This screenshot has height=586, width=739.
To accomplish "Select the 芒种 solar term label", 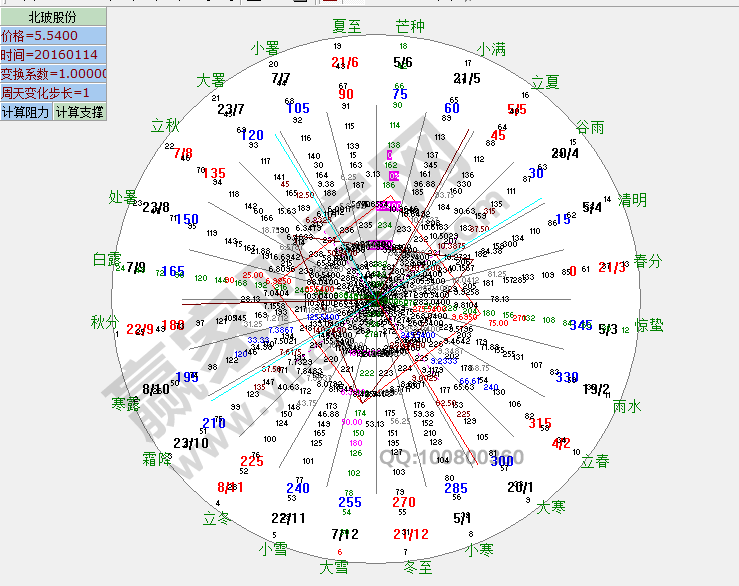I will (x=410, y=27).
